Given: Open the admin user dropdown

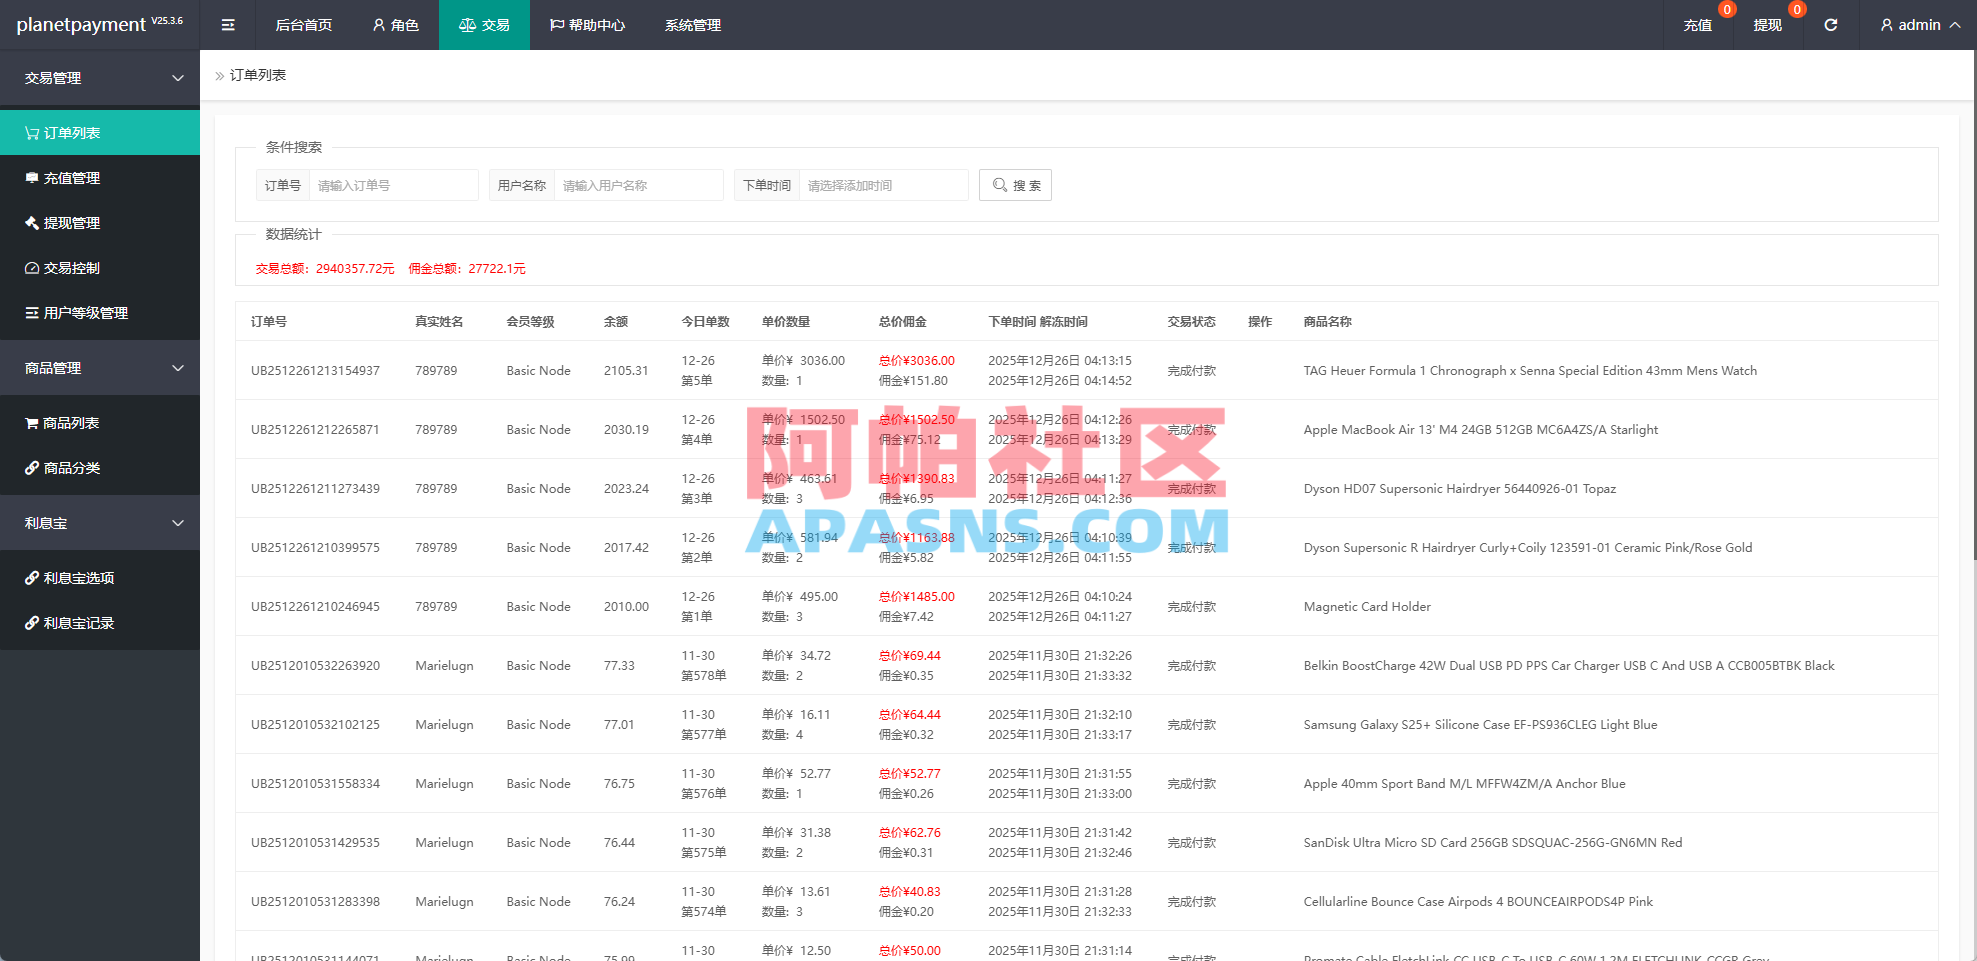Looking at the screenshot, I should pyautogui.click(x=1920, y=25).
